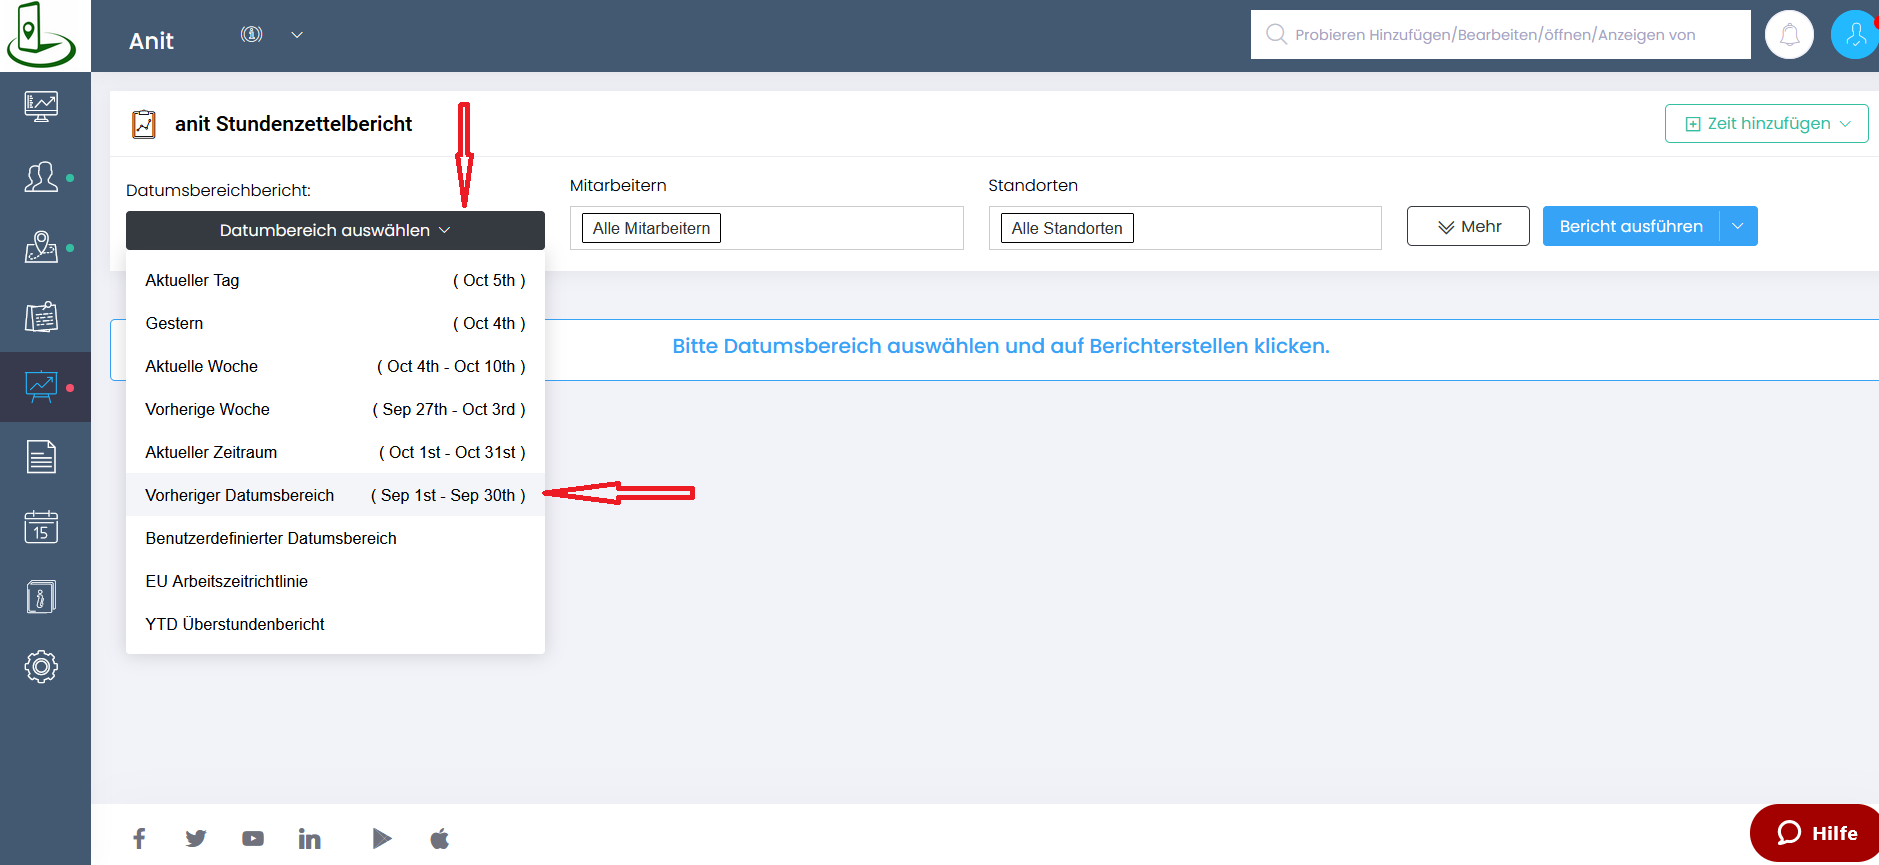Open settings gear in sidebar
This screenshot has height=865, width=1879.
point(41,666)
